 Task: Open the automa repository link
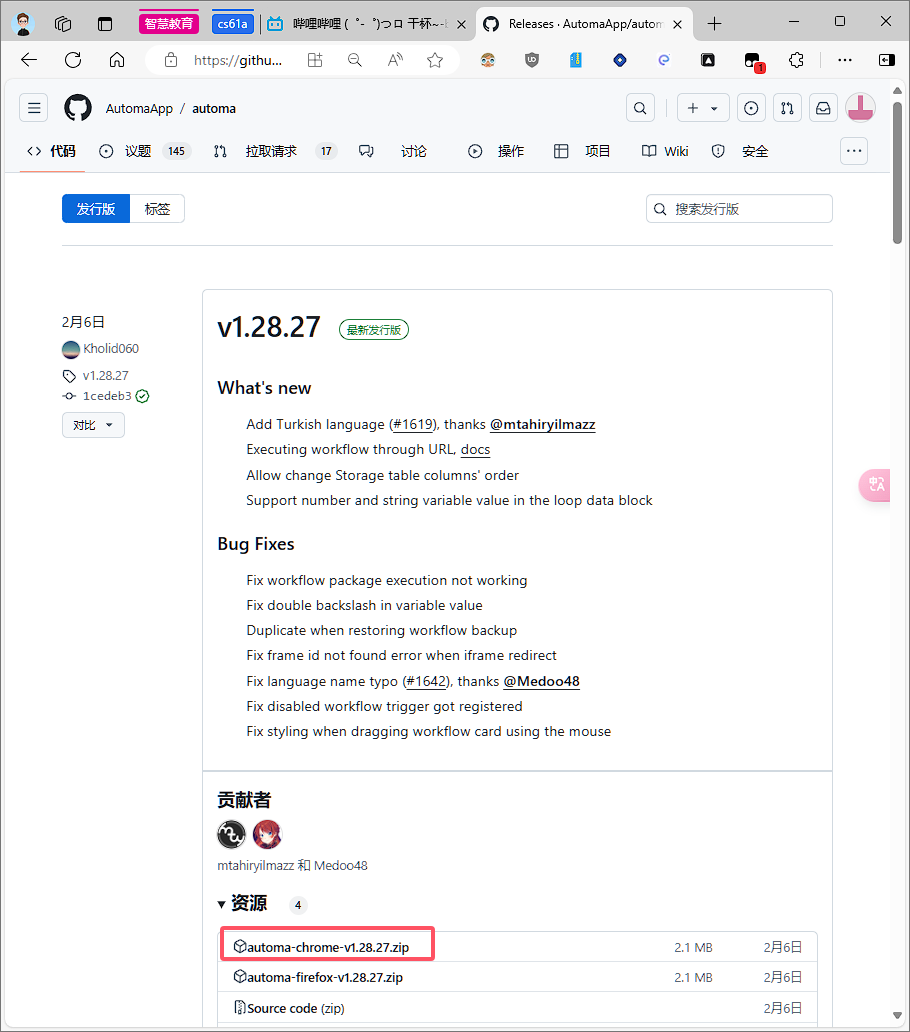click(214, 109)
